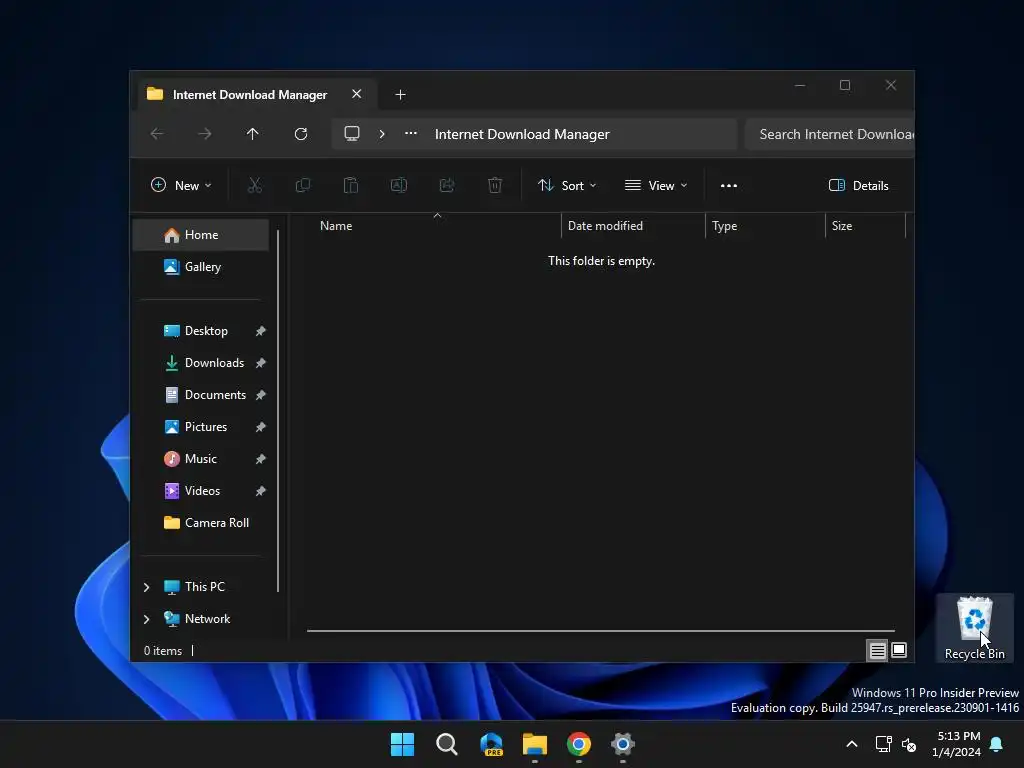Unpin Pictures using its pin icon

click(261, 427)
